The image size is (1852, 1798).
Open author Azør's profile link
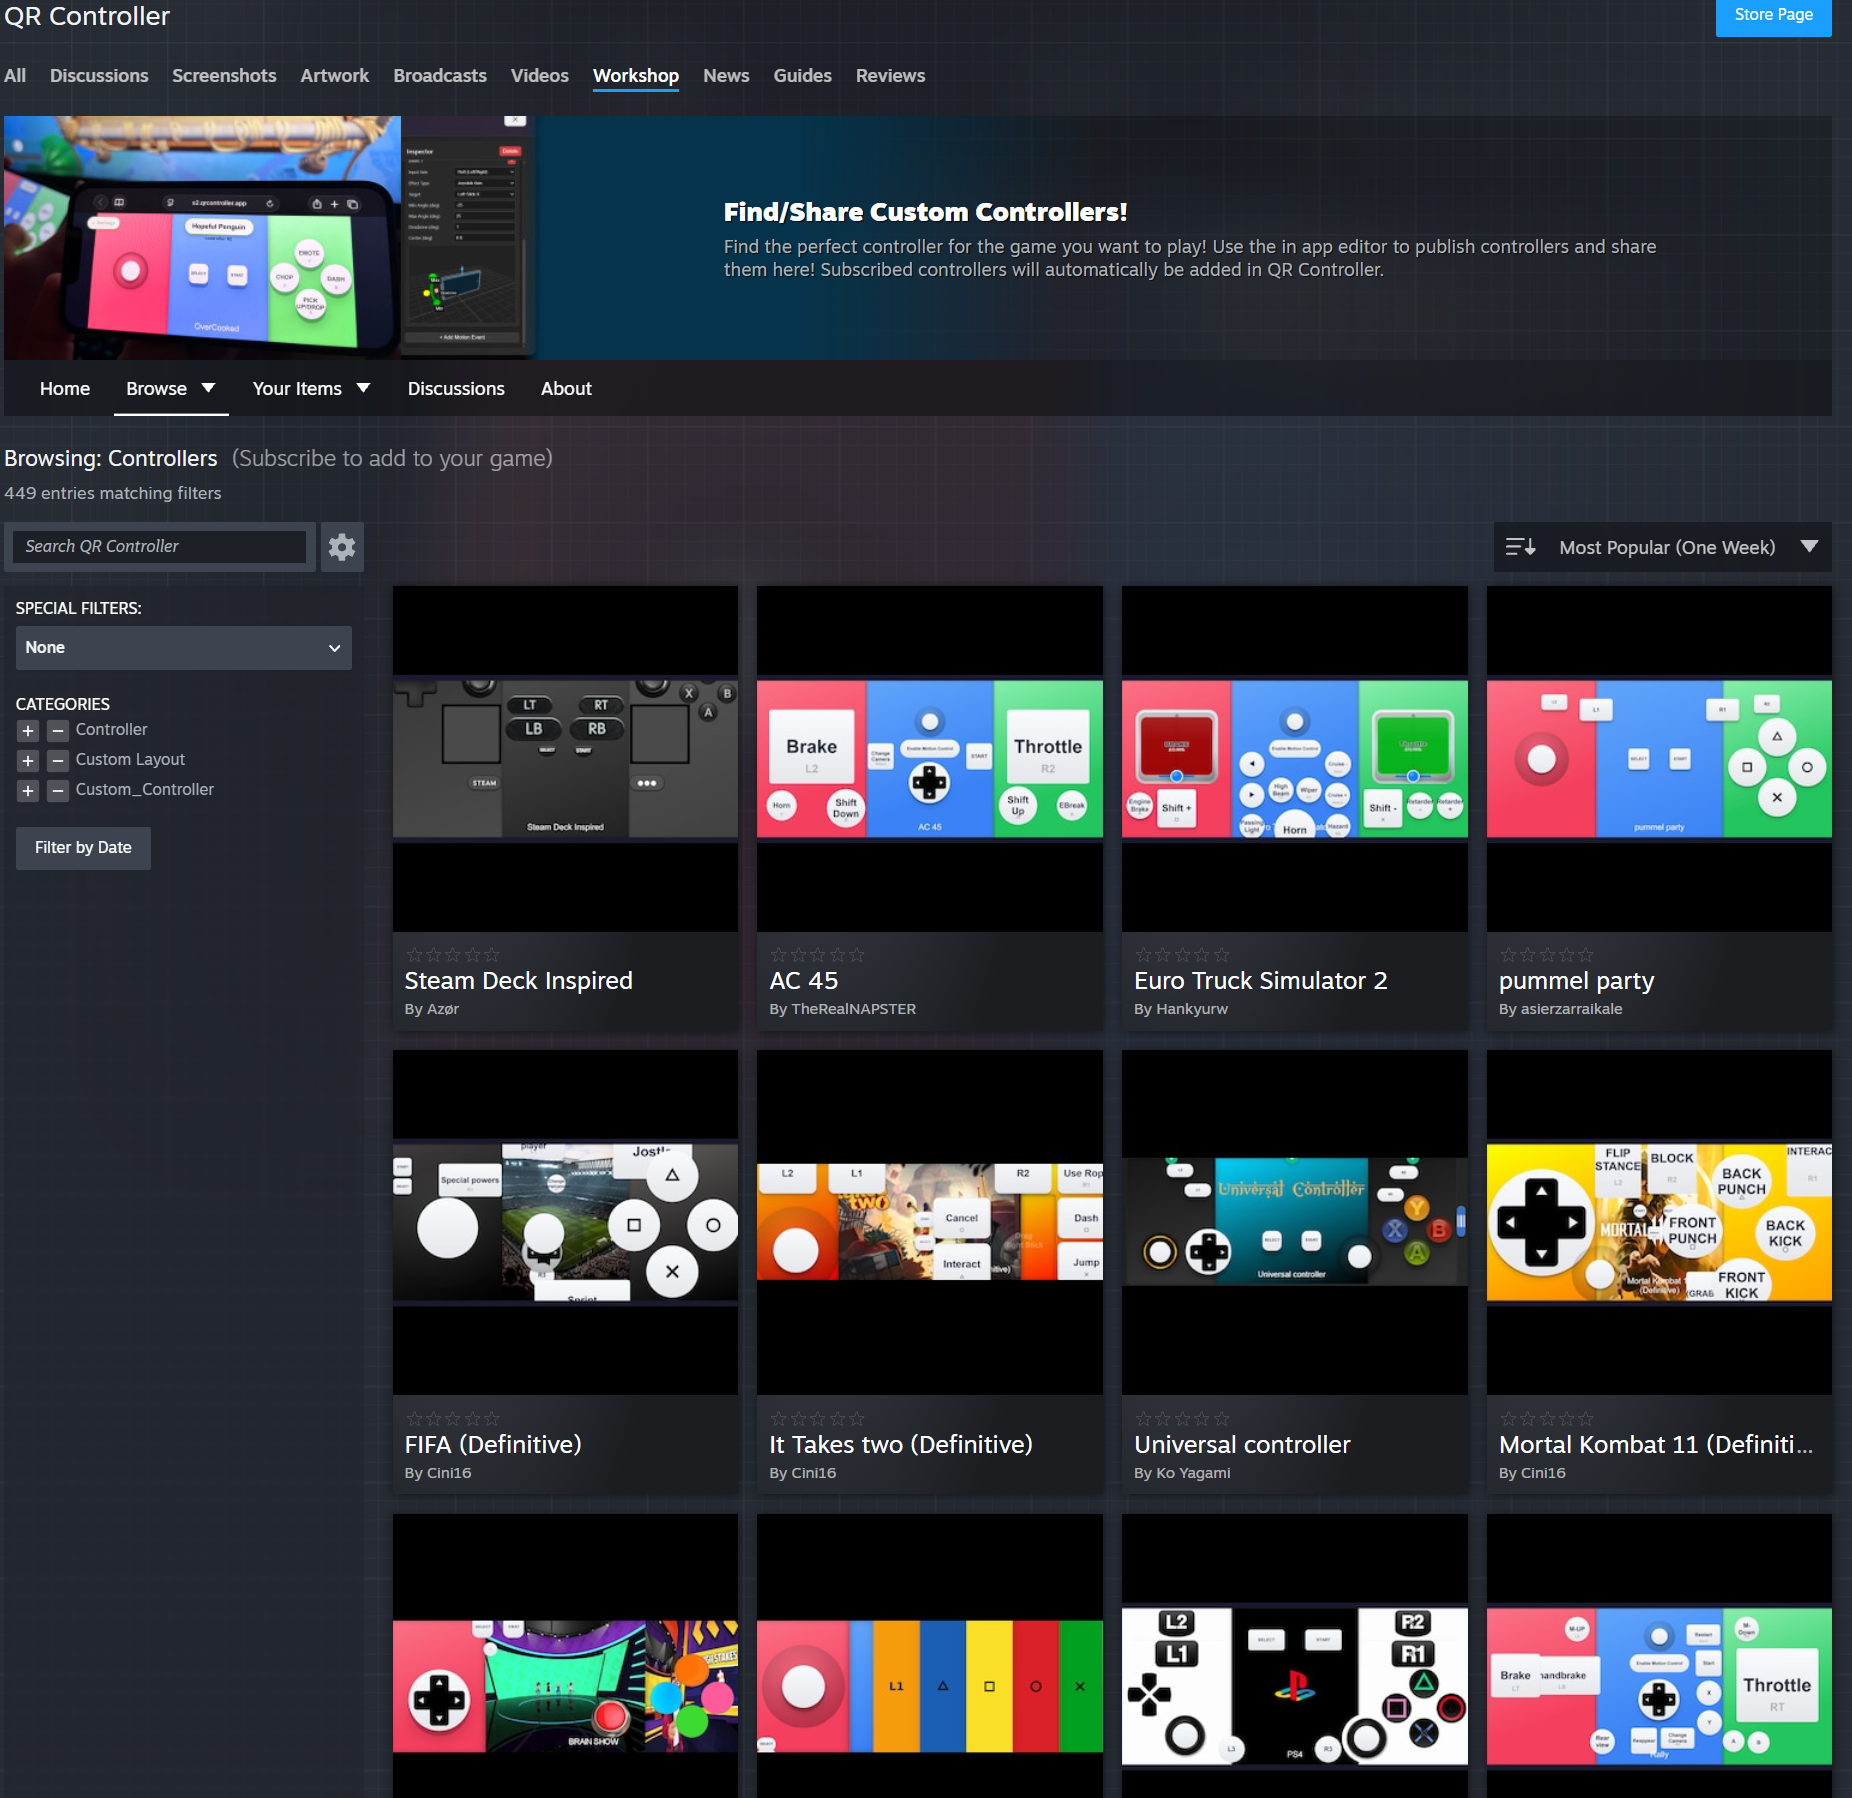(x=444, y=1010)
